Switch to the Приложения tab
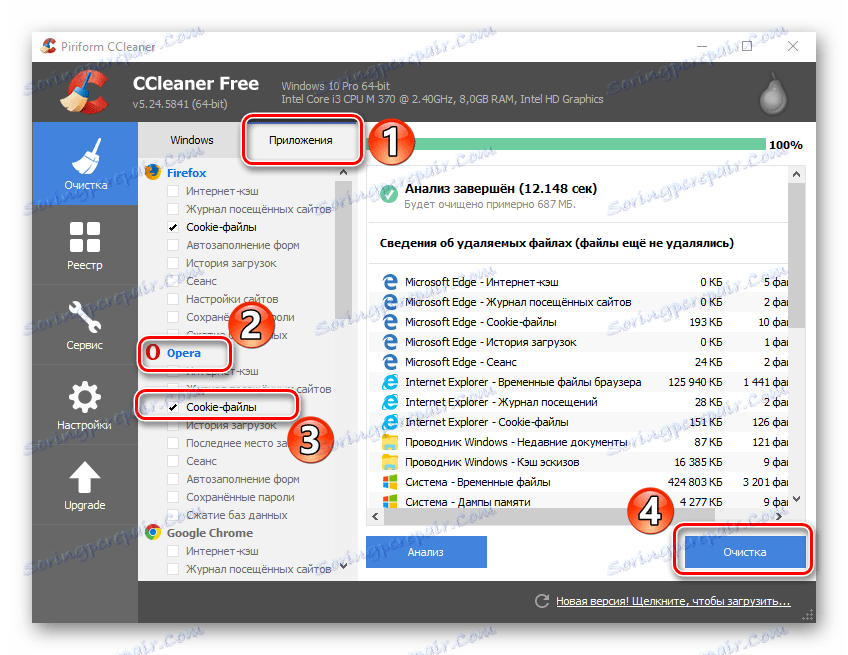The height and width of the screenshot is (655, 848). [301, 140]
